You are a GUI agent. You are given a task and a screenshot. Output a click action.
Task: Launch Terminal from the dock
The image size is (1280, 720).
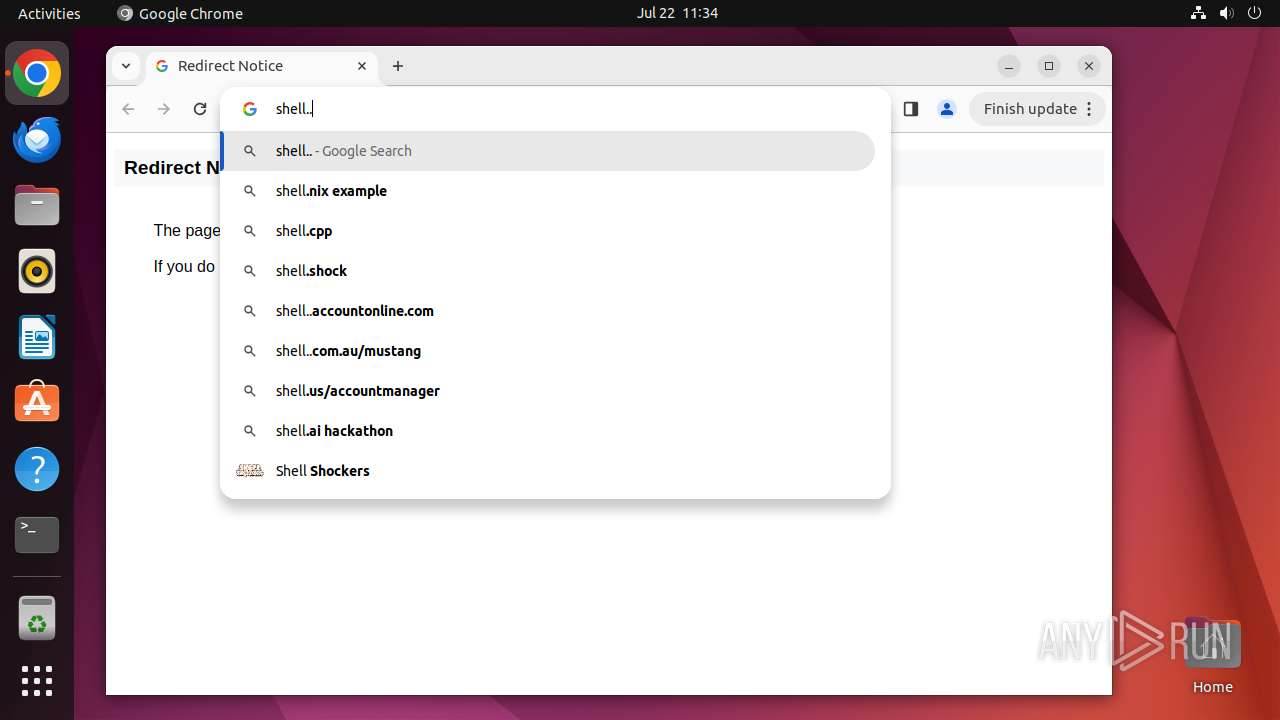(37, 535)
